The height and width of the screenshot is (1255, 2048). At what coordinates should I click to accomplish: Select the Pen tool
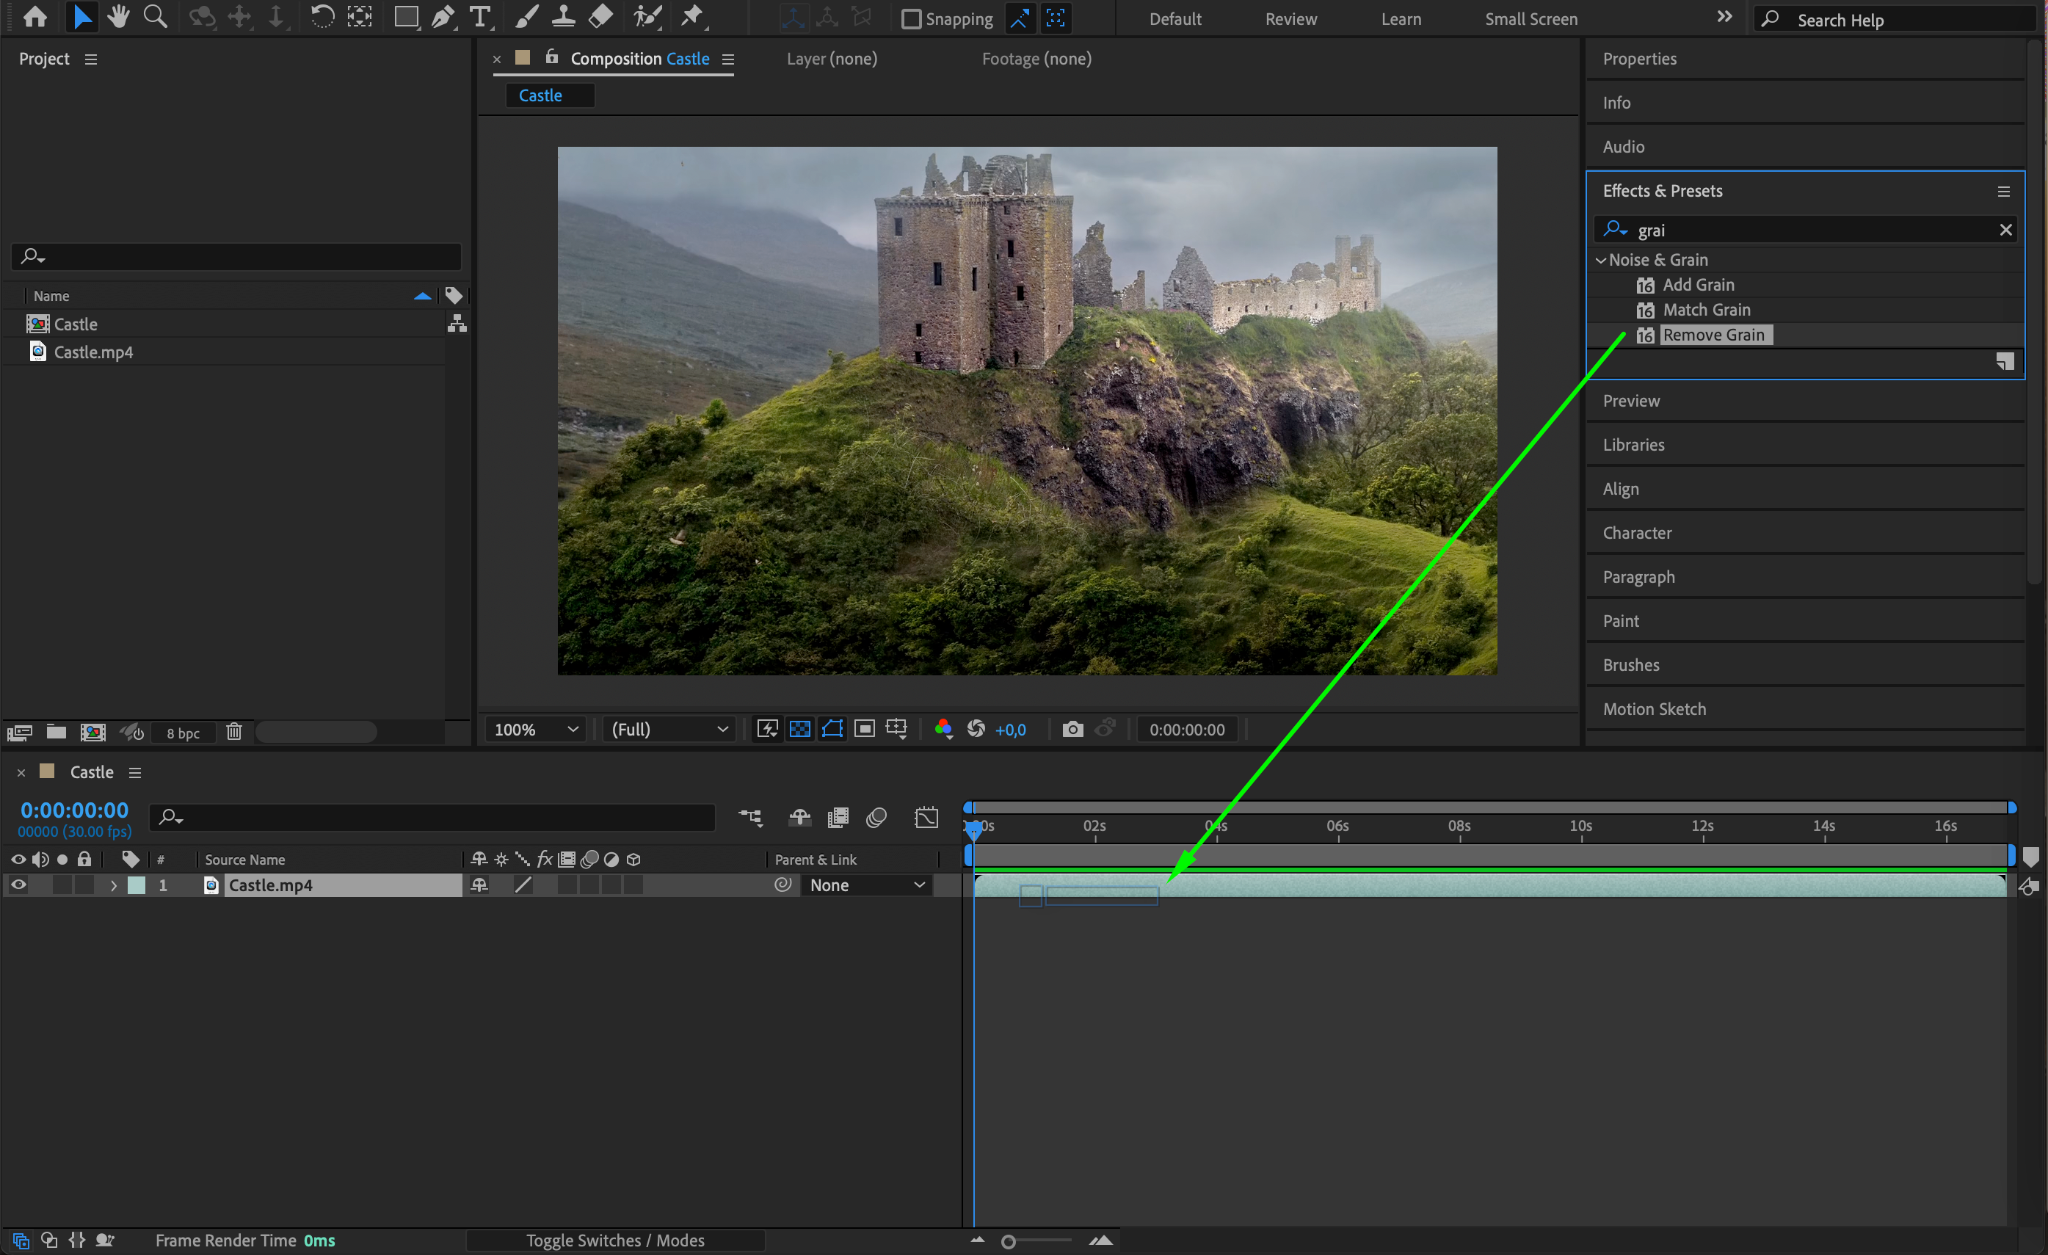click(442, 17)
